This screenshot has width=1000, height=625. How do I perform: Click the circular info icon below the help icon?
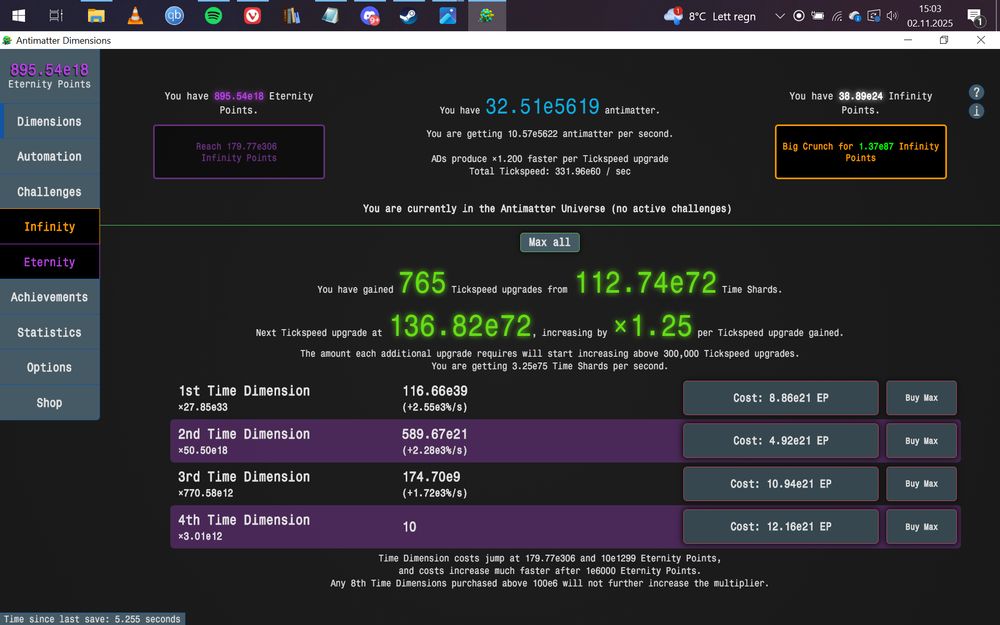tap(976, 111)
